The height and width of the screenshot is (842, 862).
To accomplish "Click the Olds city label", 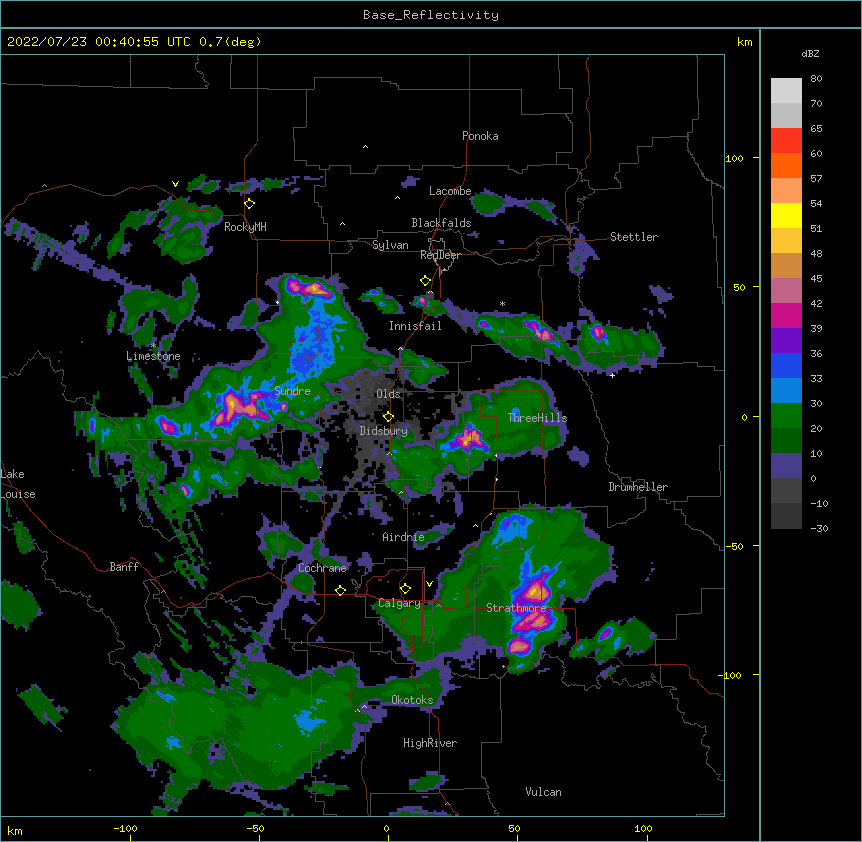I will coord(388,394).
